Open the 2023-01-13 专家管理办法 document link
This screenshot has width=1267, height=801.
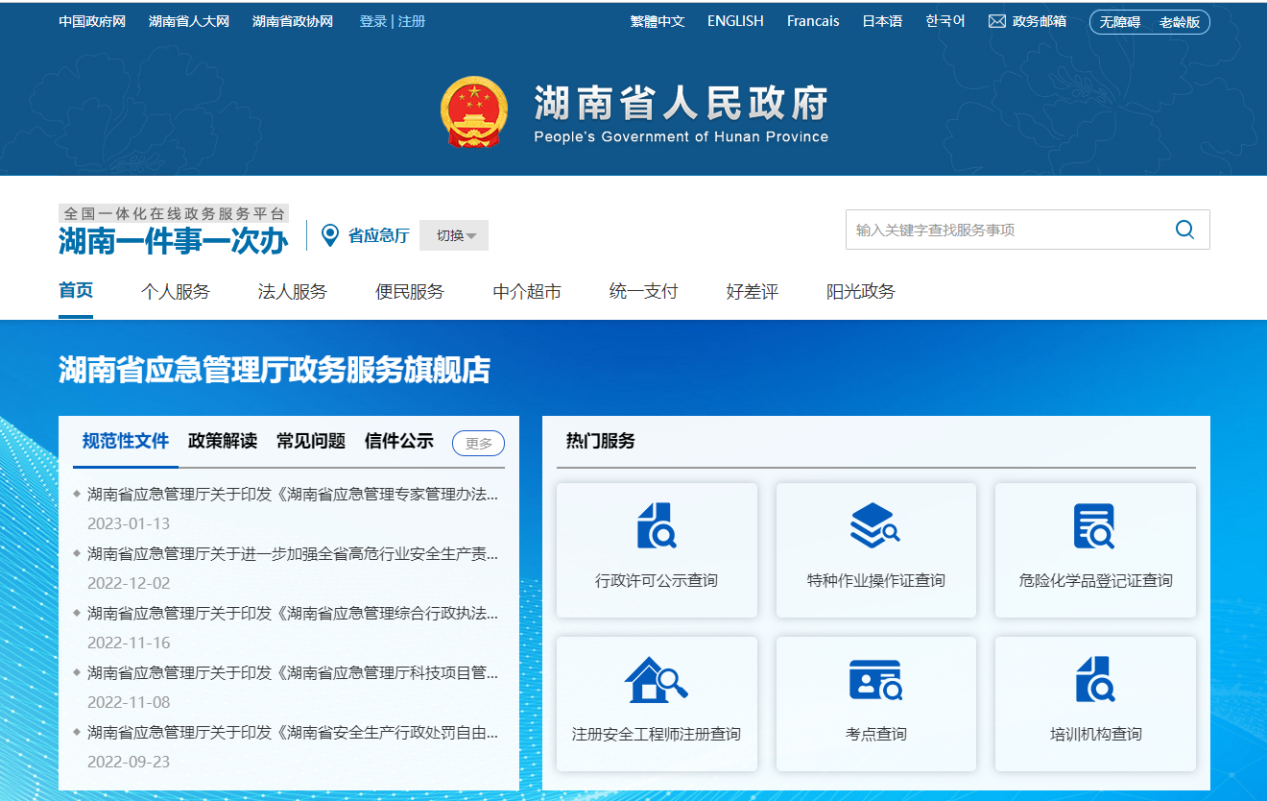[x=292, y=494]
